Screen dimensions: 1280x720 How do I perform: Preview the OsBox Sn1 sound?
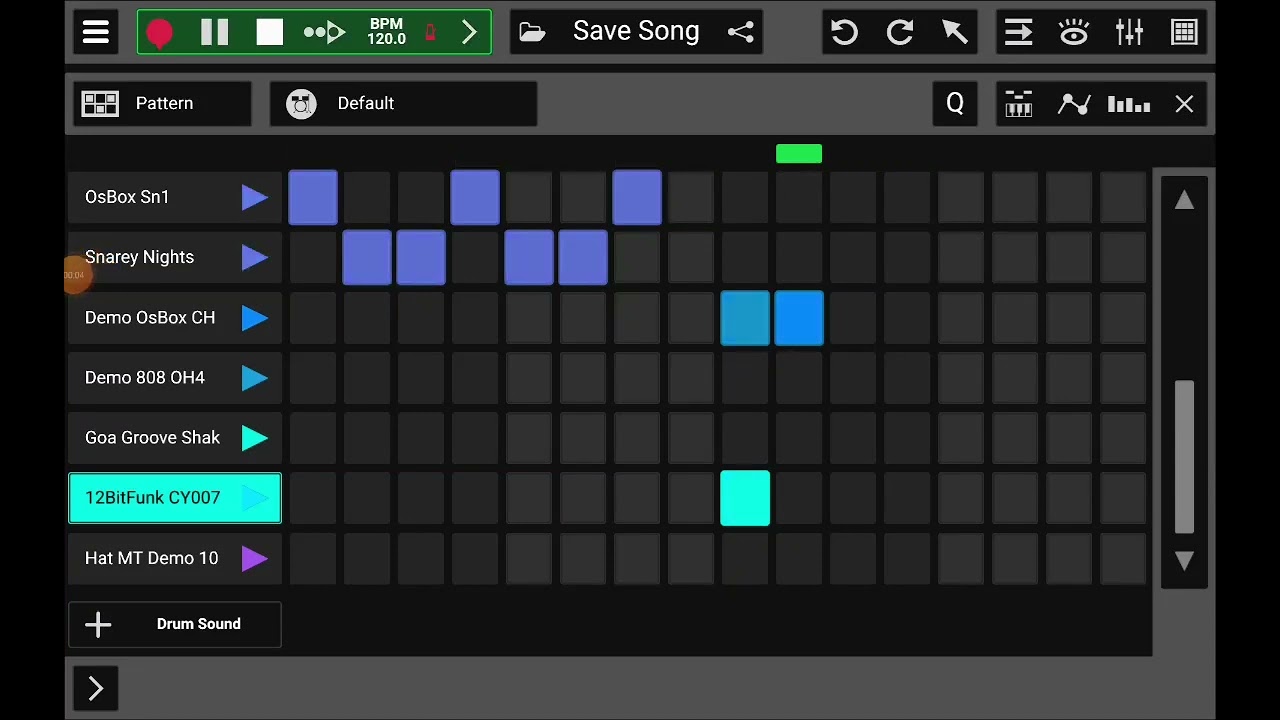[255, 197]
